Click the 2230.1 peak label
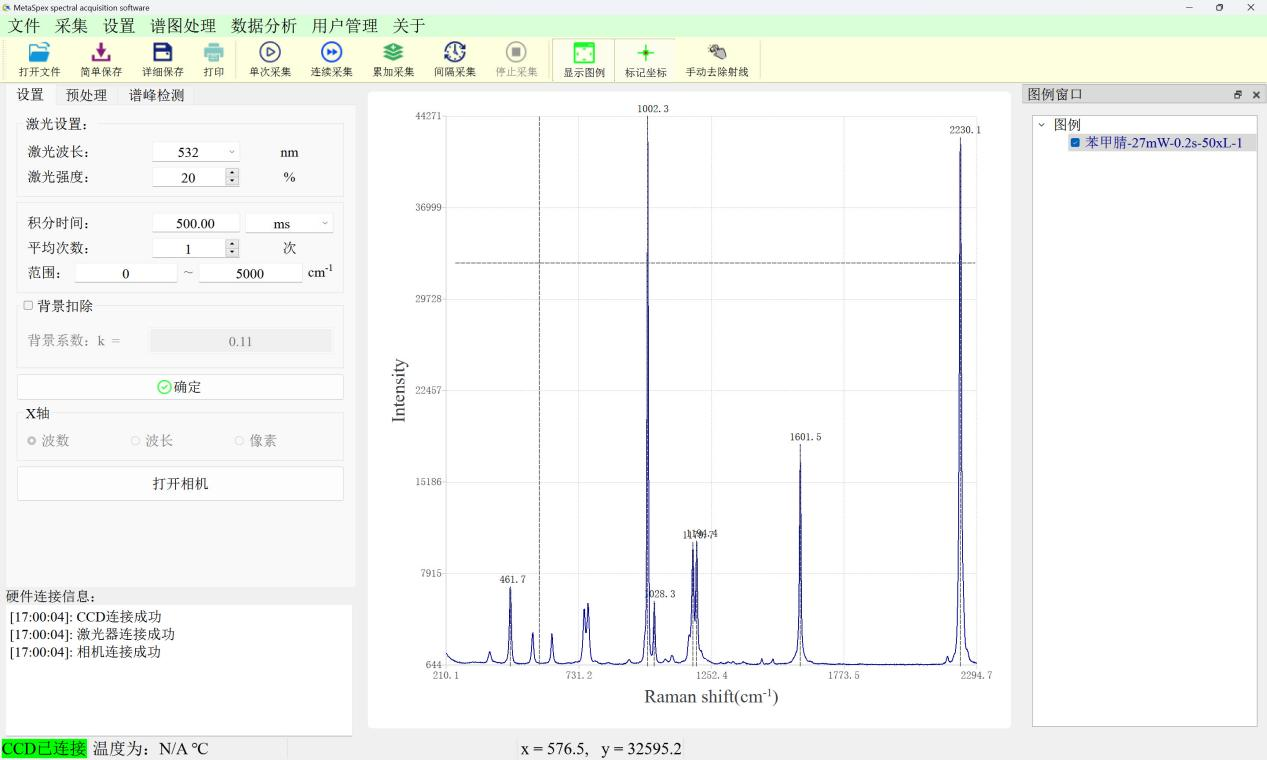This screenshot has height=760, width=1267. 965,130
